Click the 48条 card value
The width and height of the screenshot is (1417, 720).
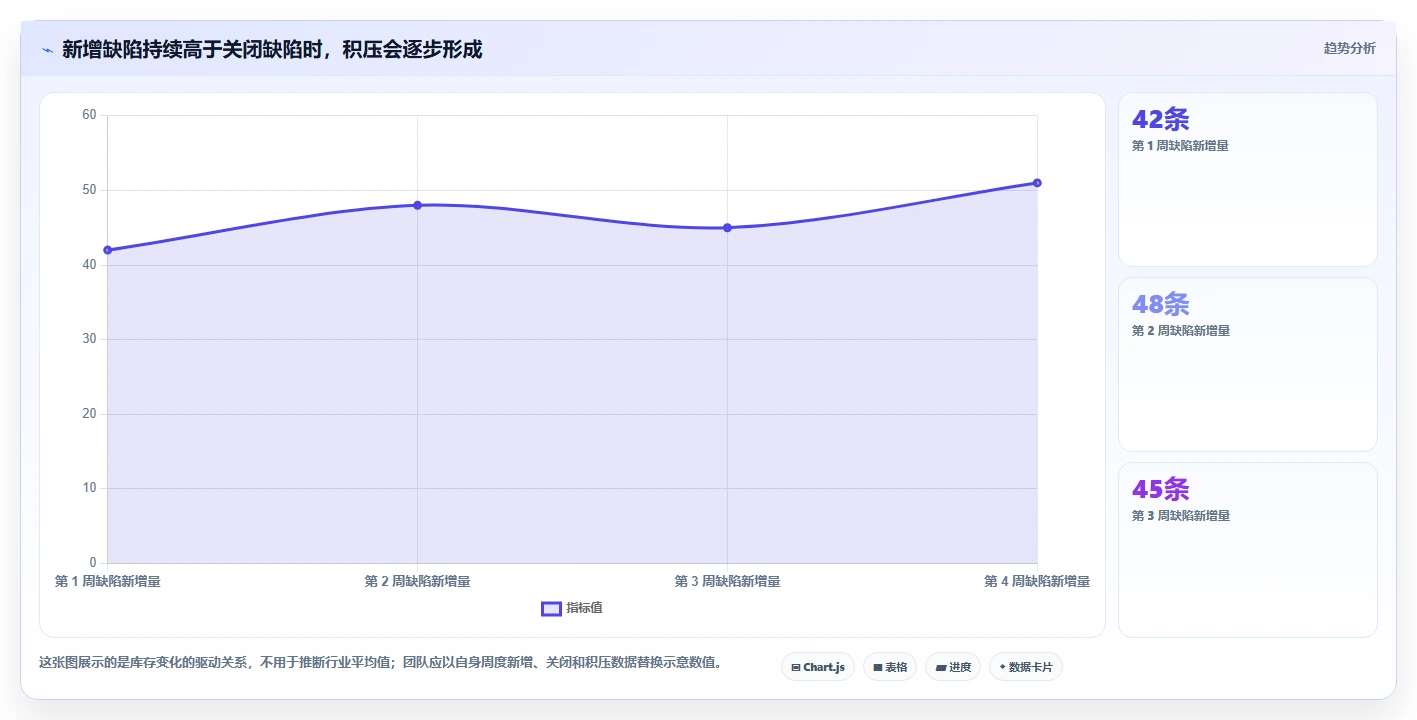[1160, 304]
